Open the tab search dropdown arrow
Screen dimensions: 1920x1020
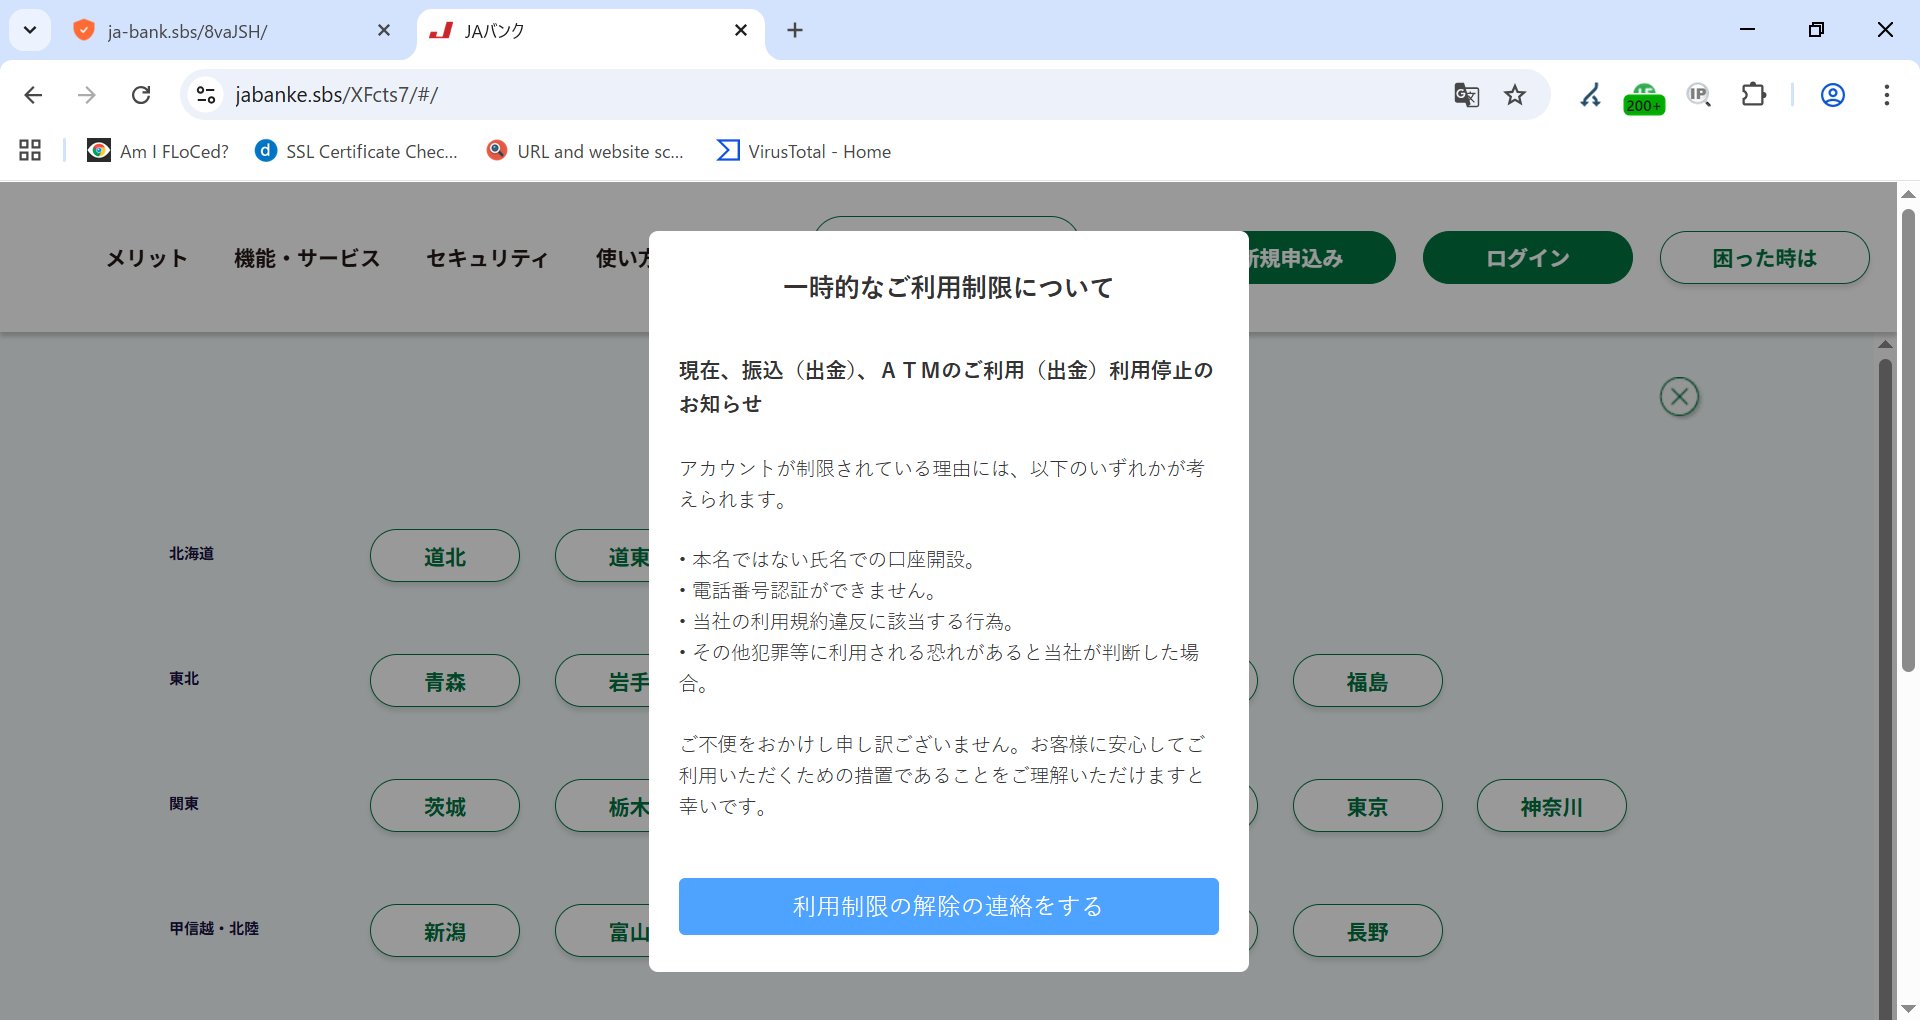point(30,30)
